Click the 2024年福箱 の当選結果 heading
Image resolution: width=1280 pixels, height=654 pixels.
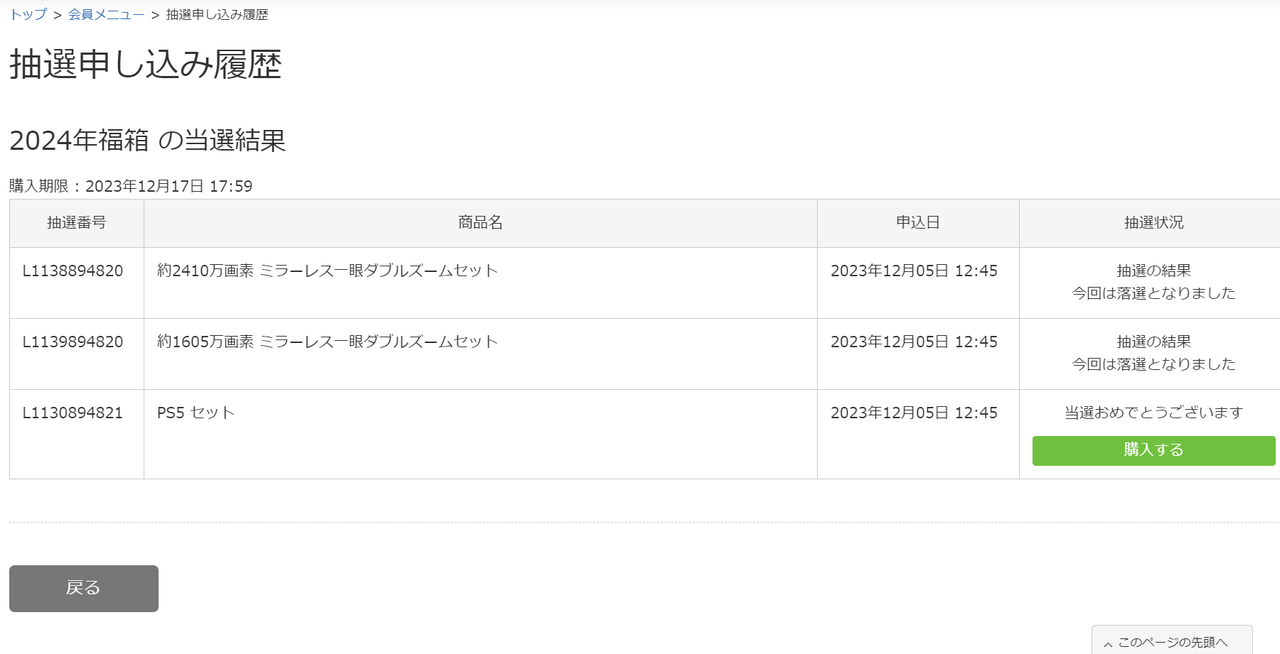tap(147, 141)
